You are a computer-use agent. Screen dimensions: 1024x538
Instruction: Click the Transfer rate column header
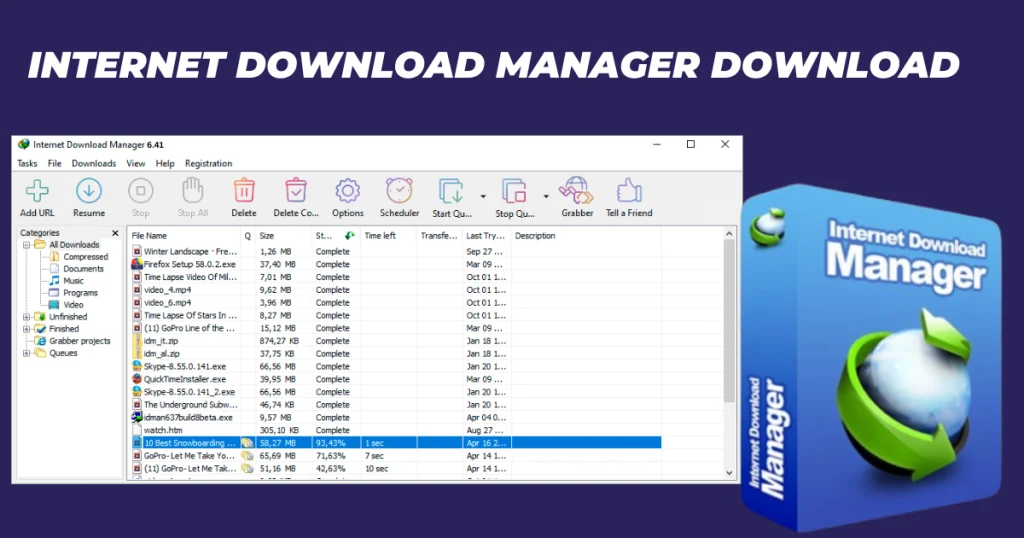440,236
